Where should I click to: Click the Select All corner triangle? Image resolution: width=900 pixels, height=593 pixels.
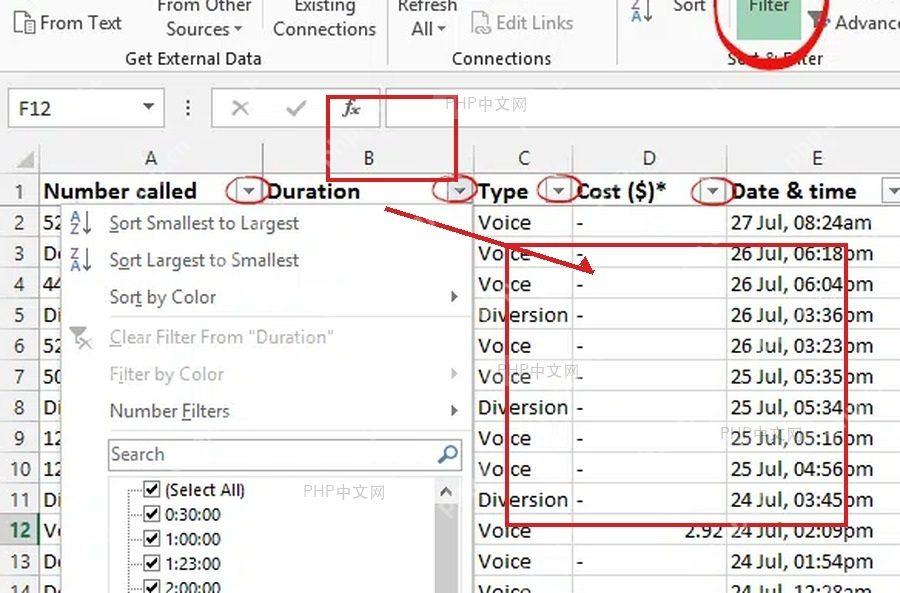[25, 158]
